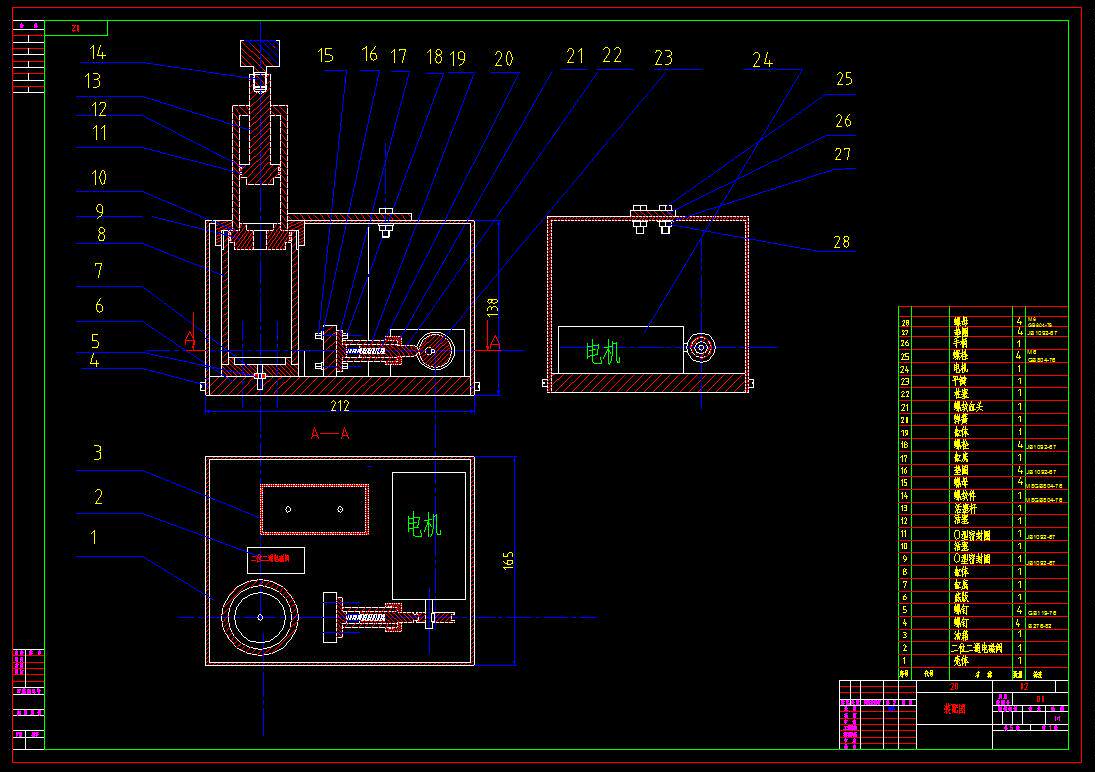Select callout label 7 on the left
The image size is (1095, 772).
pyautogui.click(x=98, y=270)
